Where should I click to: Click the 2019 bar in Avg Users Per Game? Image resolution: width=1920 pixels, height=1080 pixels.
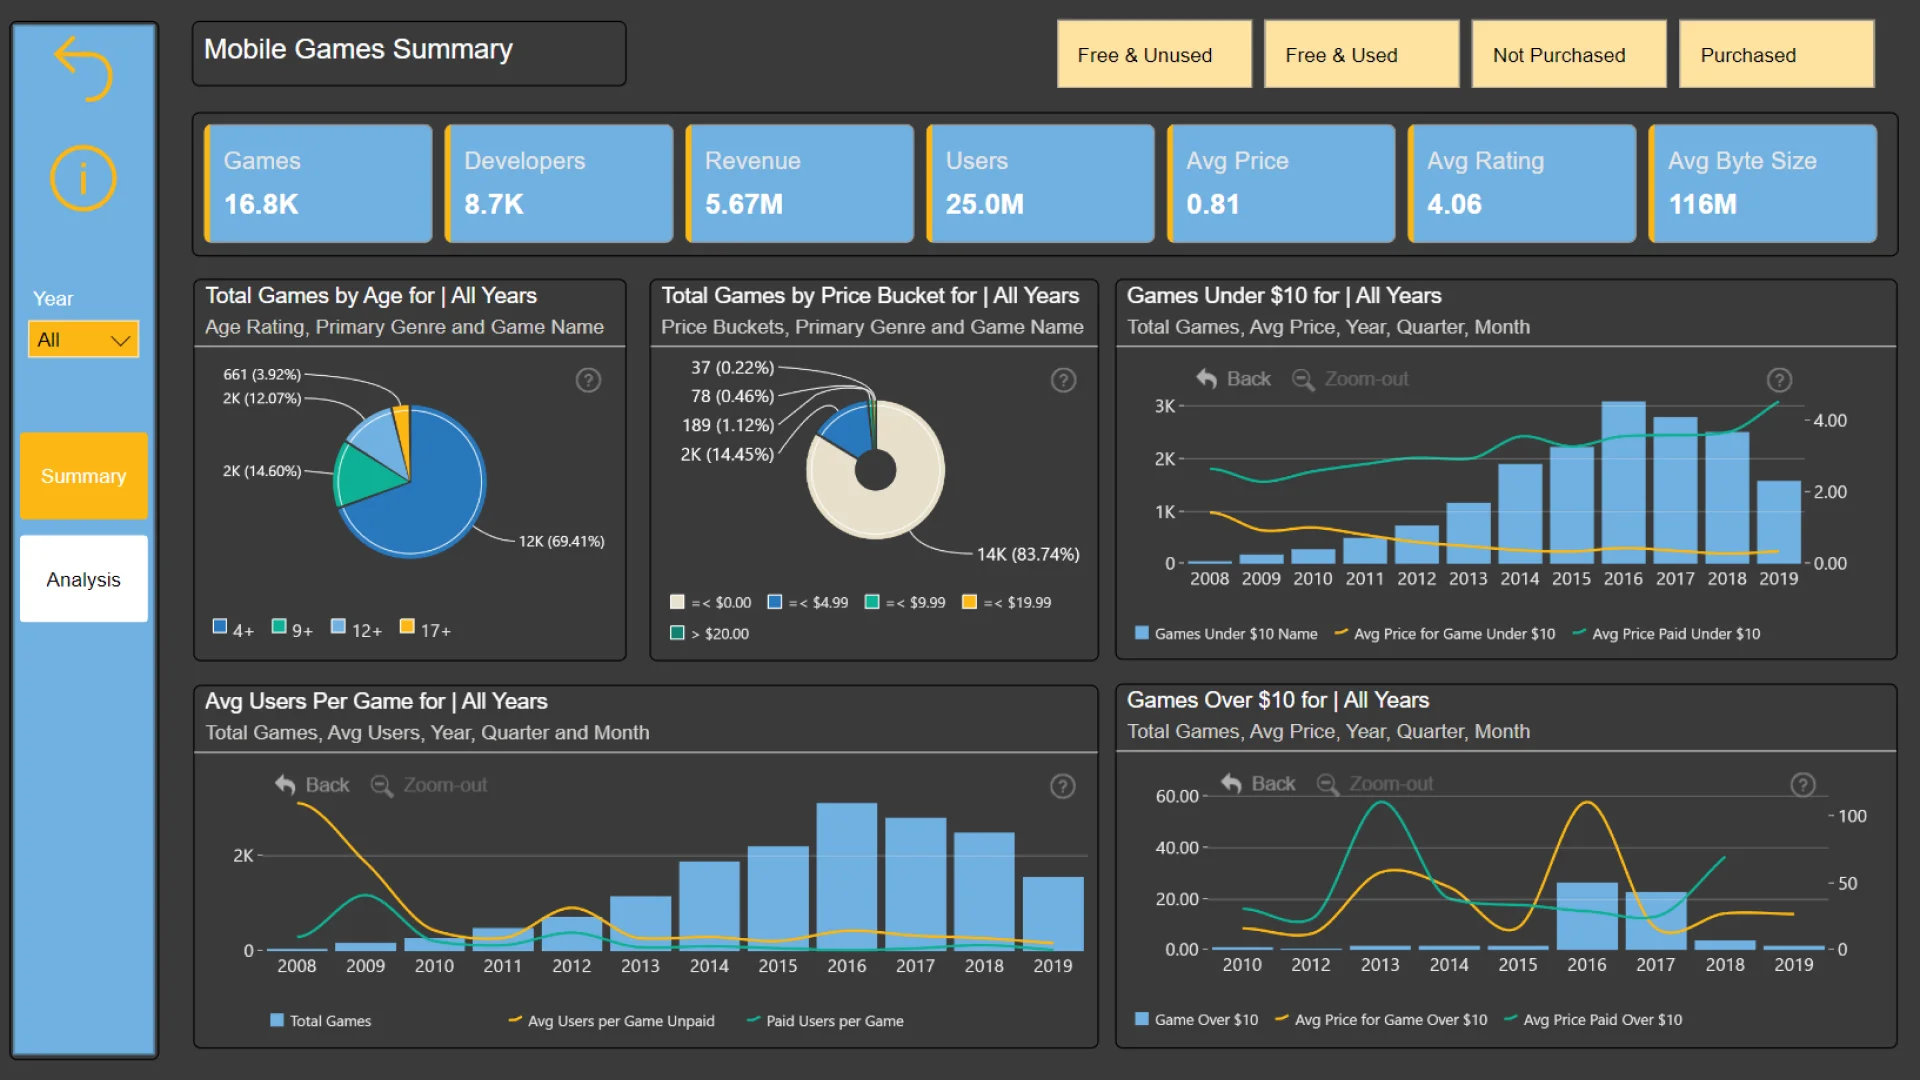point(1053,914)
